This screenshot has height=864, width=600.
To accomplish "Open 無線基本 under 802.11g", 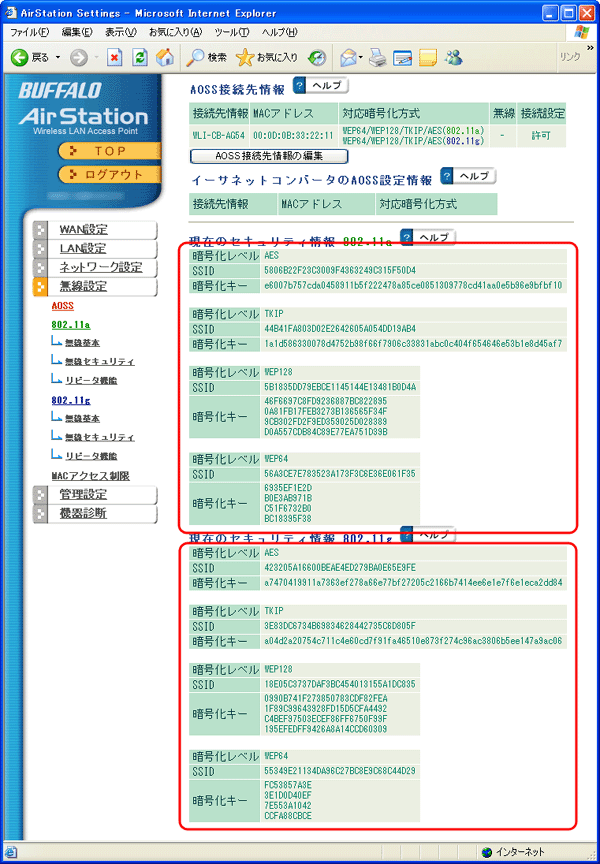I will pyautogui.click(x=82, y=419).
